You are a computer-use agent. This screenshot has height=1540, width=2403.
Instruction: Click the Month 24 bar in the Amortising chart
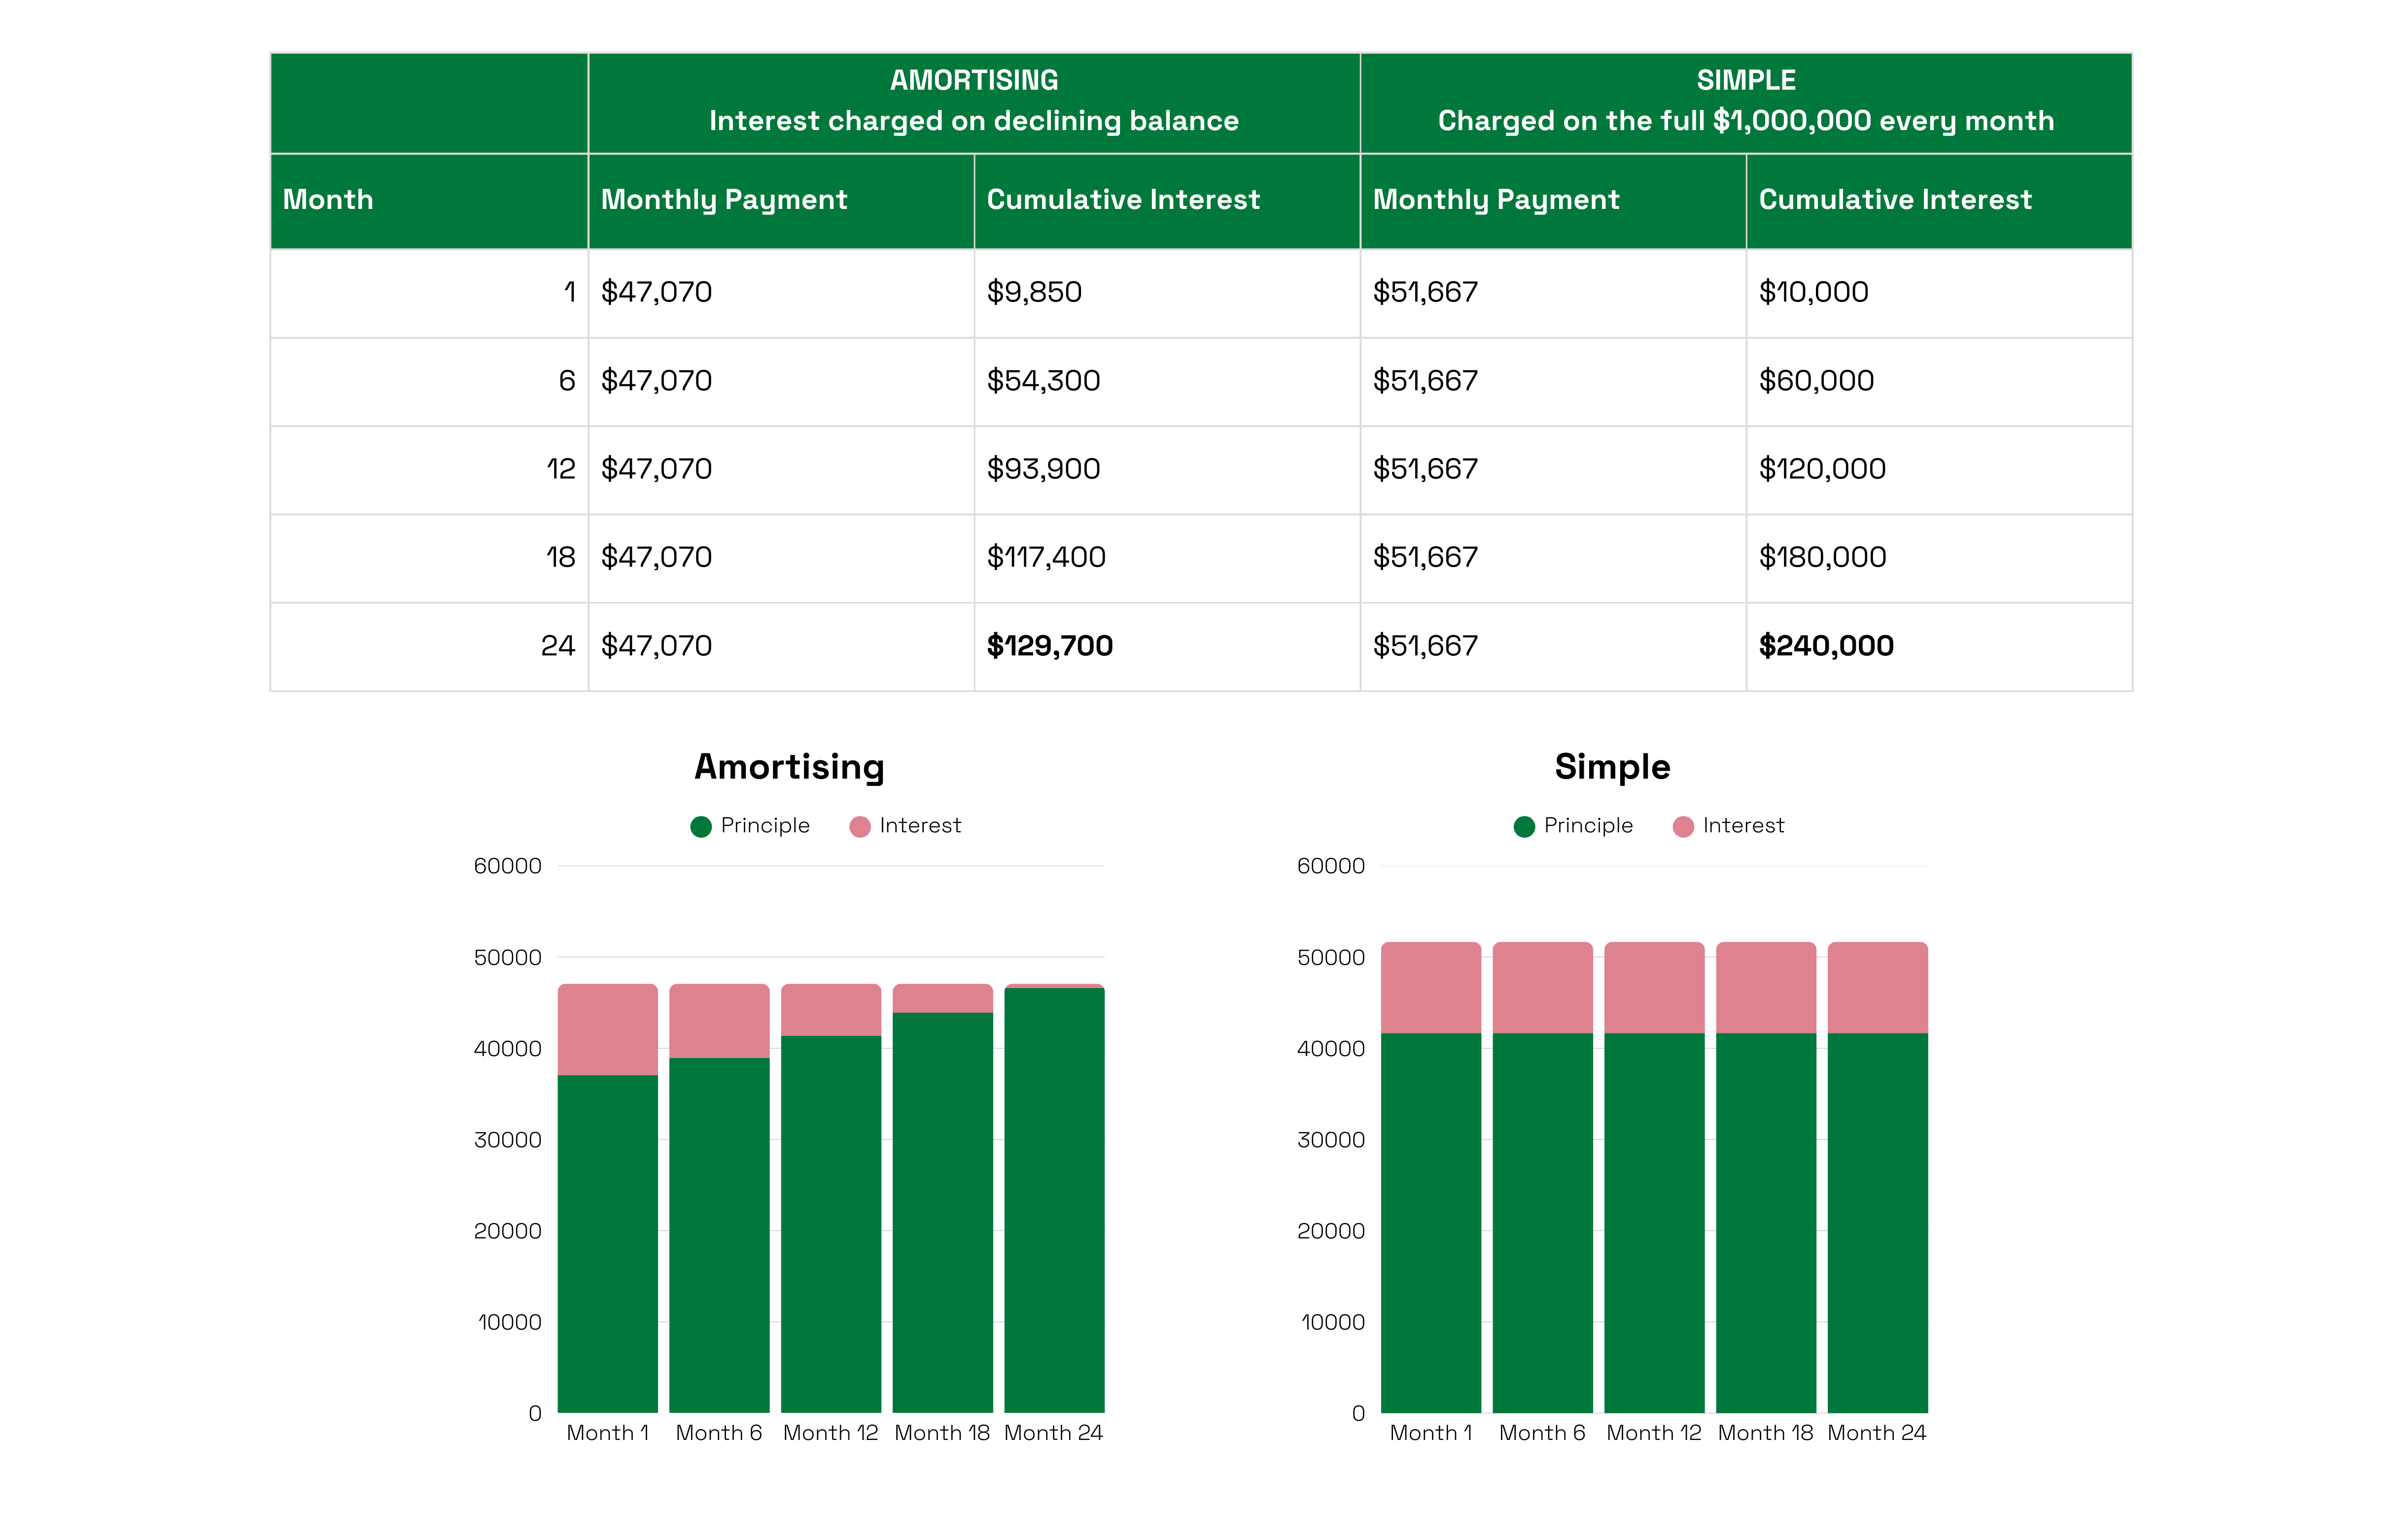1054,1200
